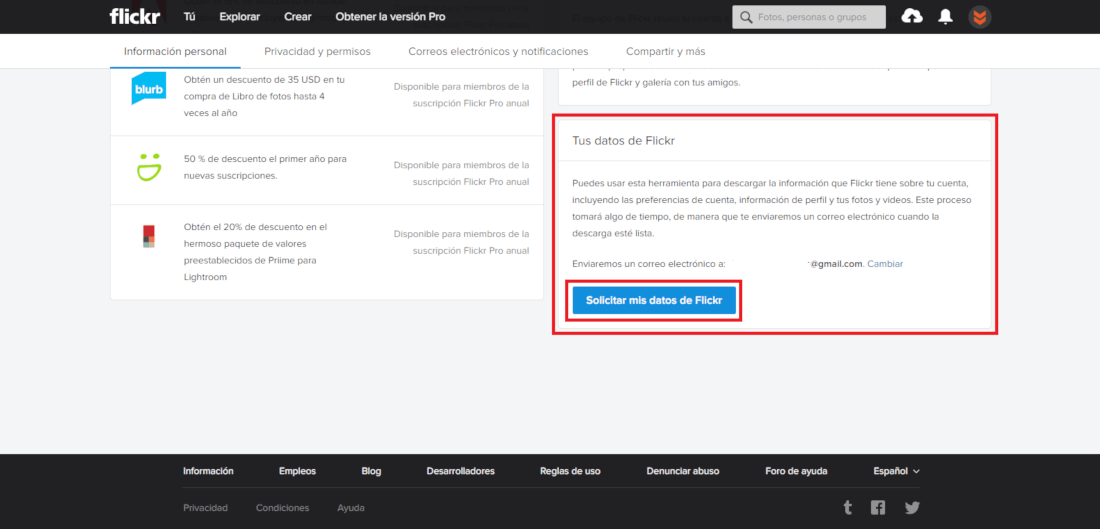Click Solicitar mis datos de Flickr button
The height and width of the screenshot is (529, 1100).
654,300
